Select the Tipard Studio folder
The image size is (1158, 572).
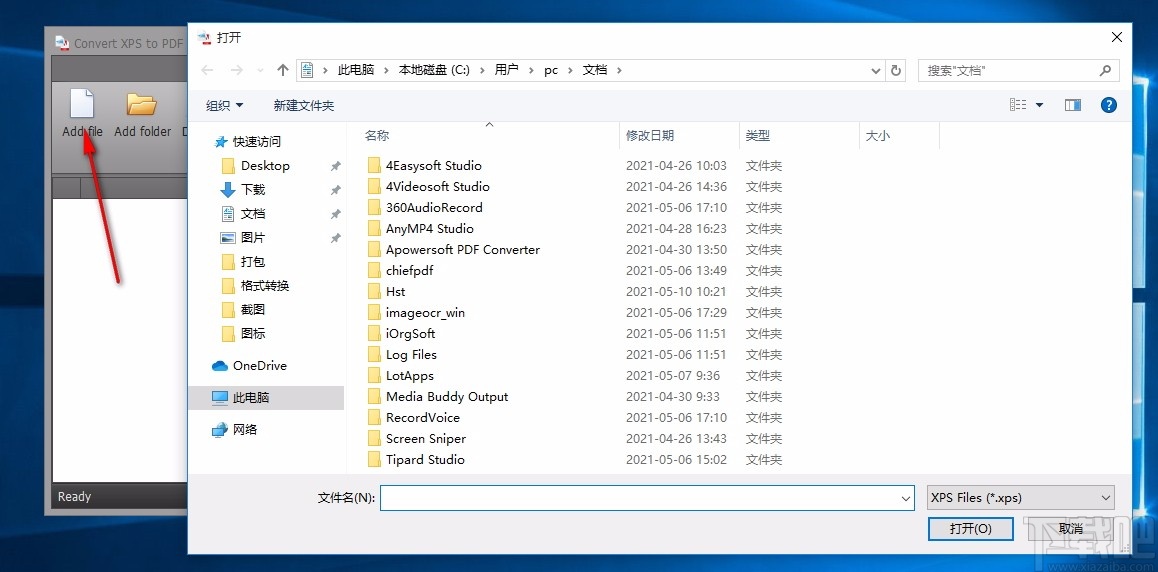425,460
